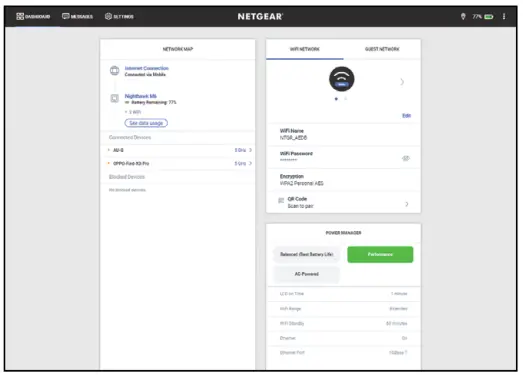This screenshot has height=375, width=523.
Task: Click the WiFi Name value NTGR_AEDB
Action: click(293, 138)
